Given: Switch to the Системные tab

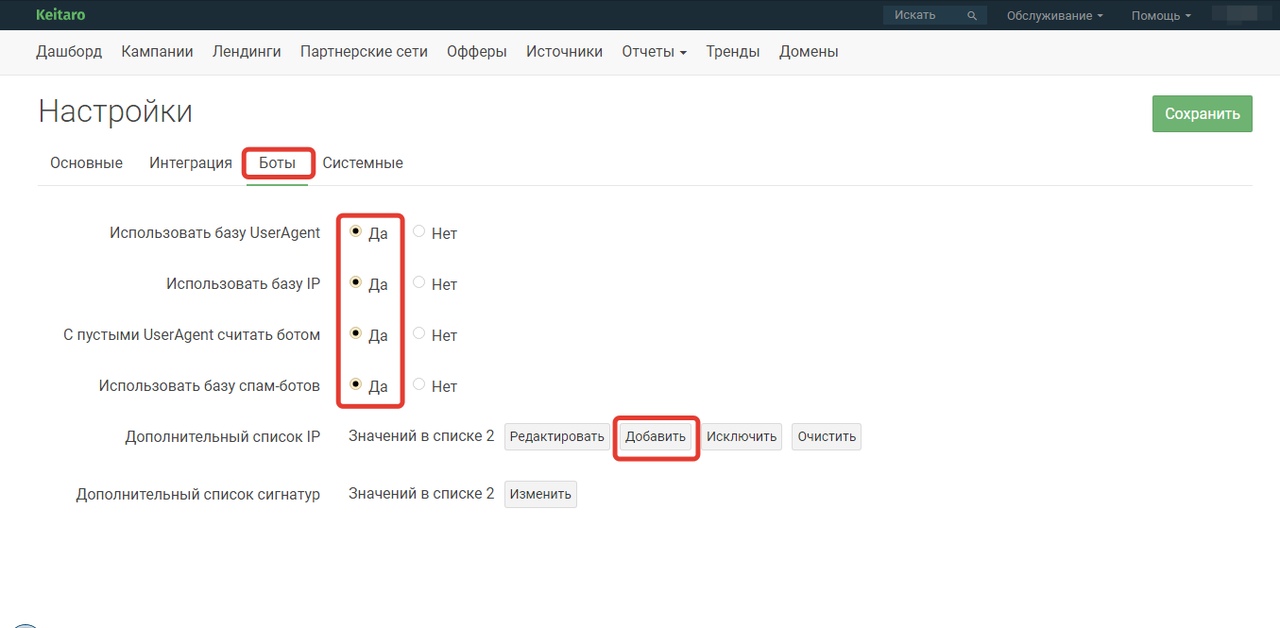Looking at the screenshot, I should 362,163.
